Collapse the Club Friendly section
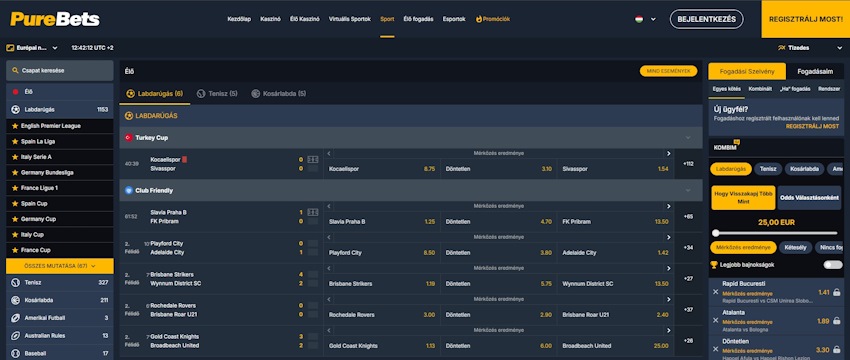Image resolution: width=850 pixels, height=360 pixels. pos(688,191)
